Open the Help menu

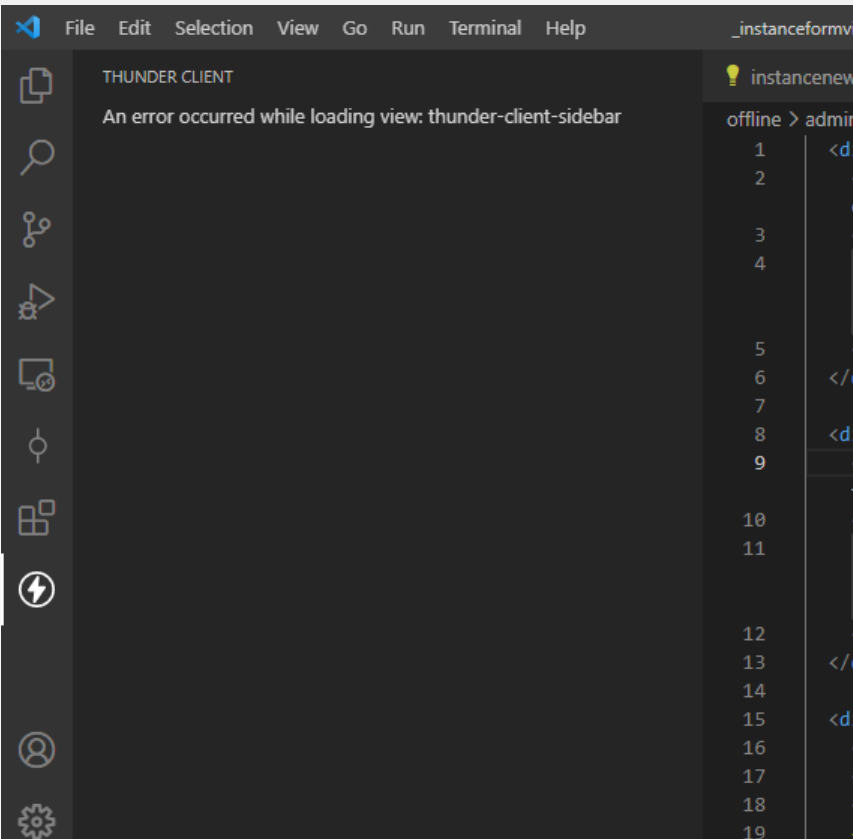coord(565,28)
